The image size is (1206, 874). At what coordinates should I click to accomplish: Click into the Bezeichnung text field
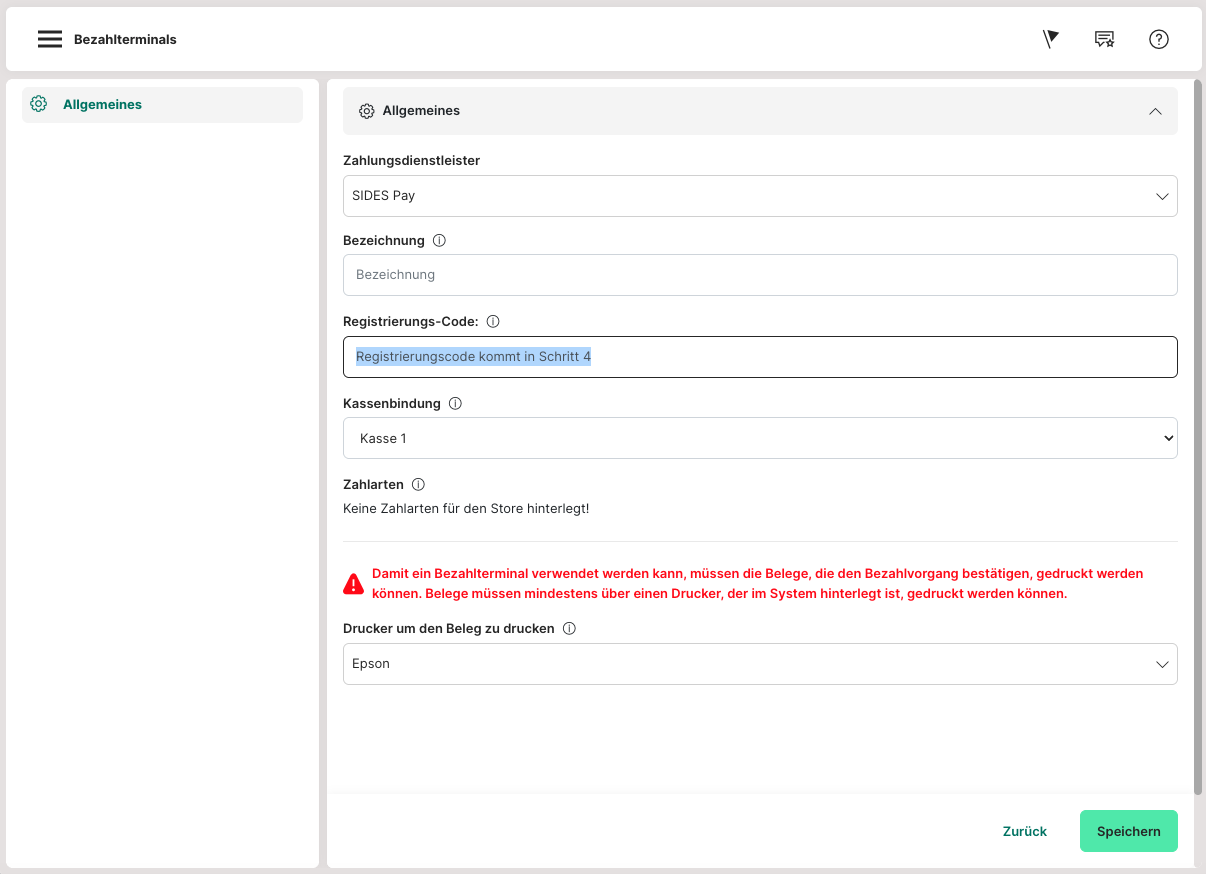(x=760, y=275)
